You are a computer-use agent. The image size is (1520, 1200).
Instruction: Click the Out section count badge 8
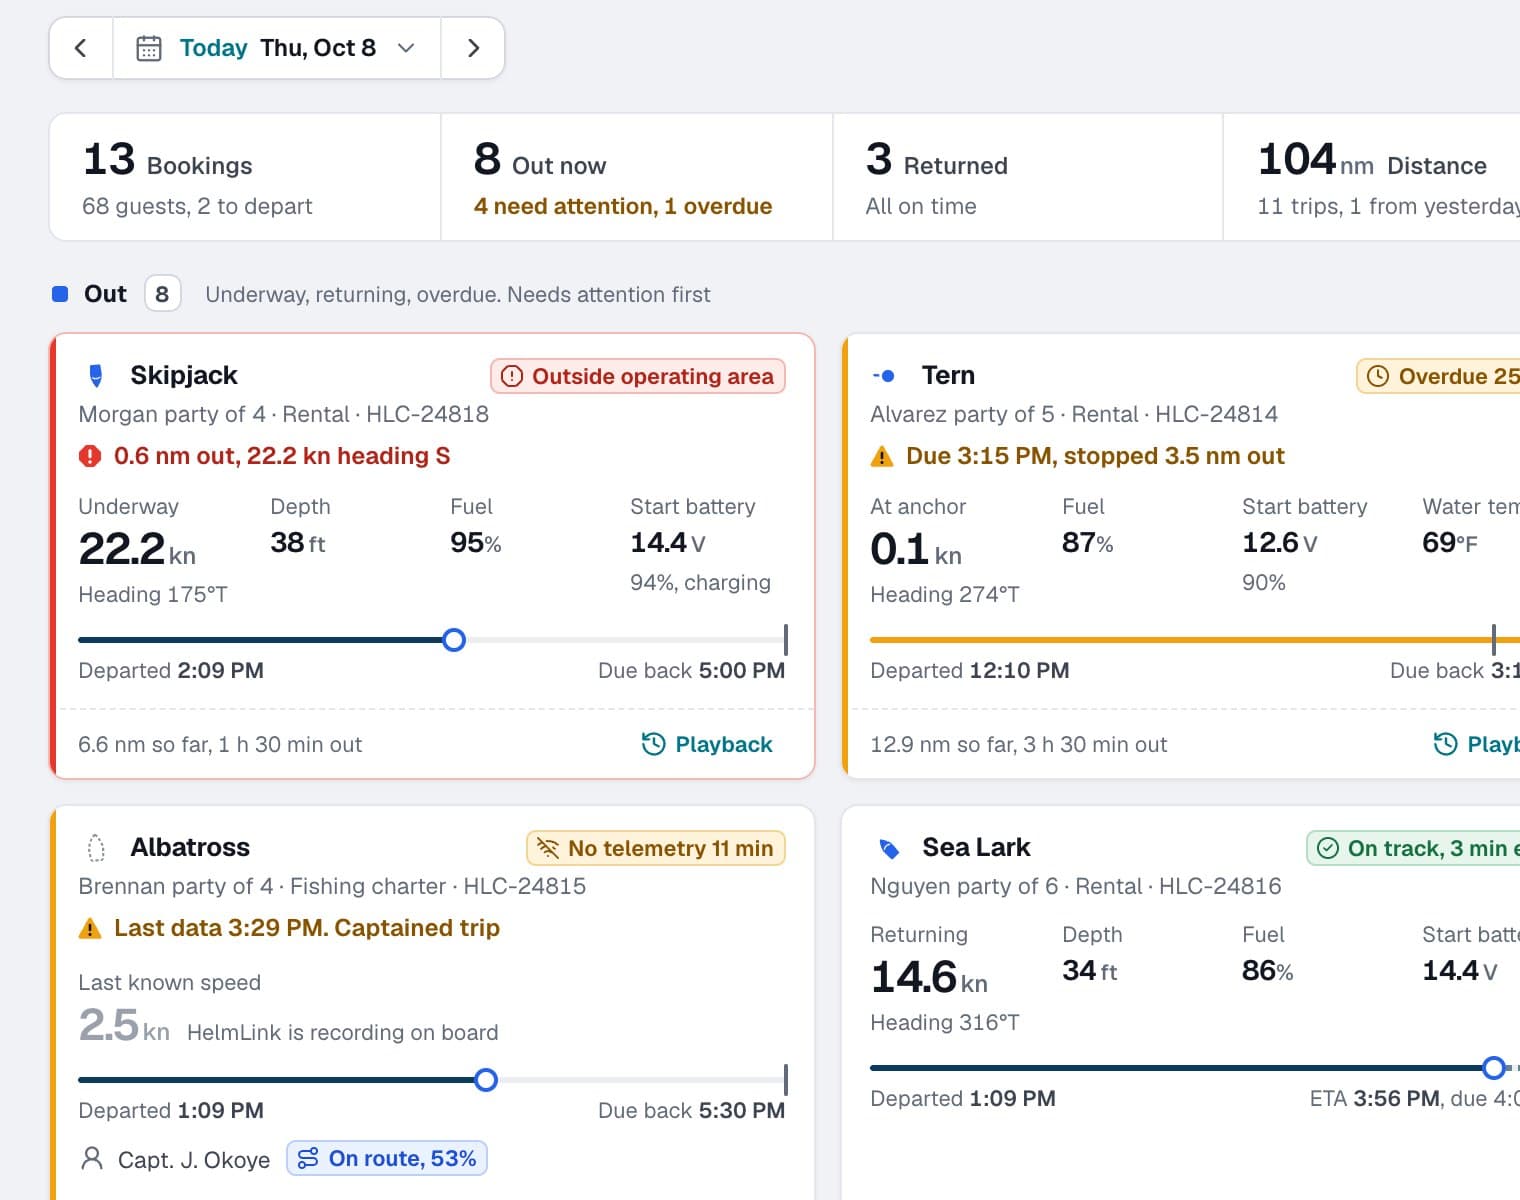pyautogui.click(x=162, y=294)
